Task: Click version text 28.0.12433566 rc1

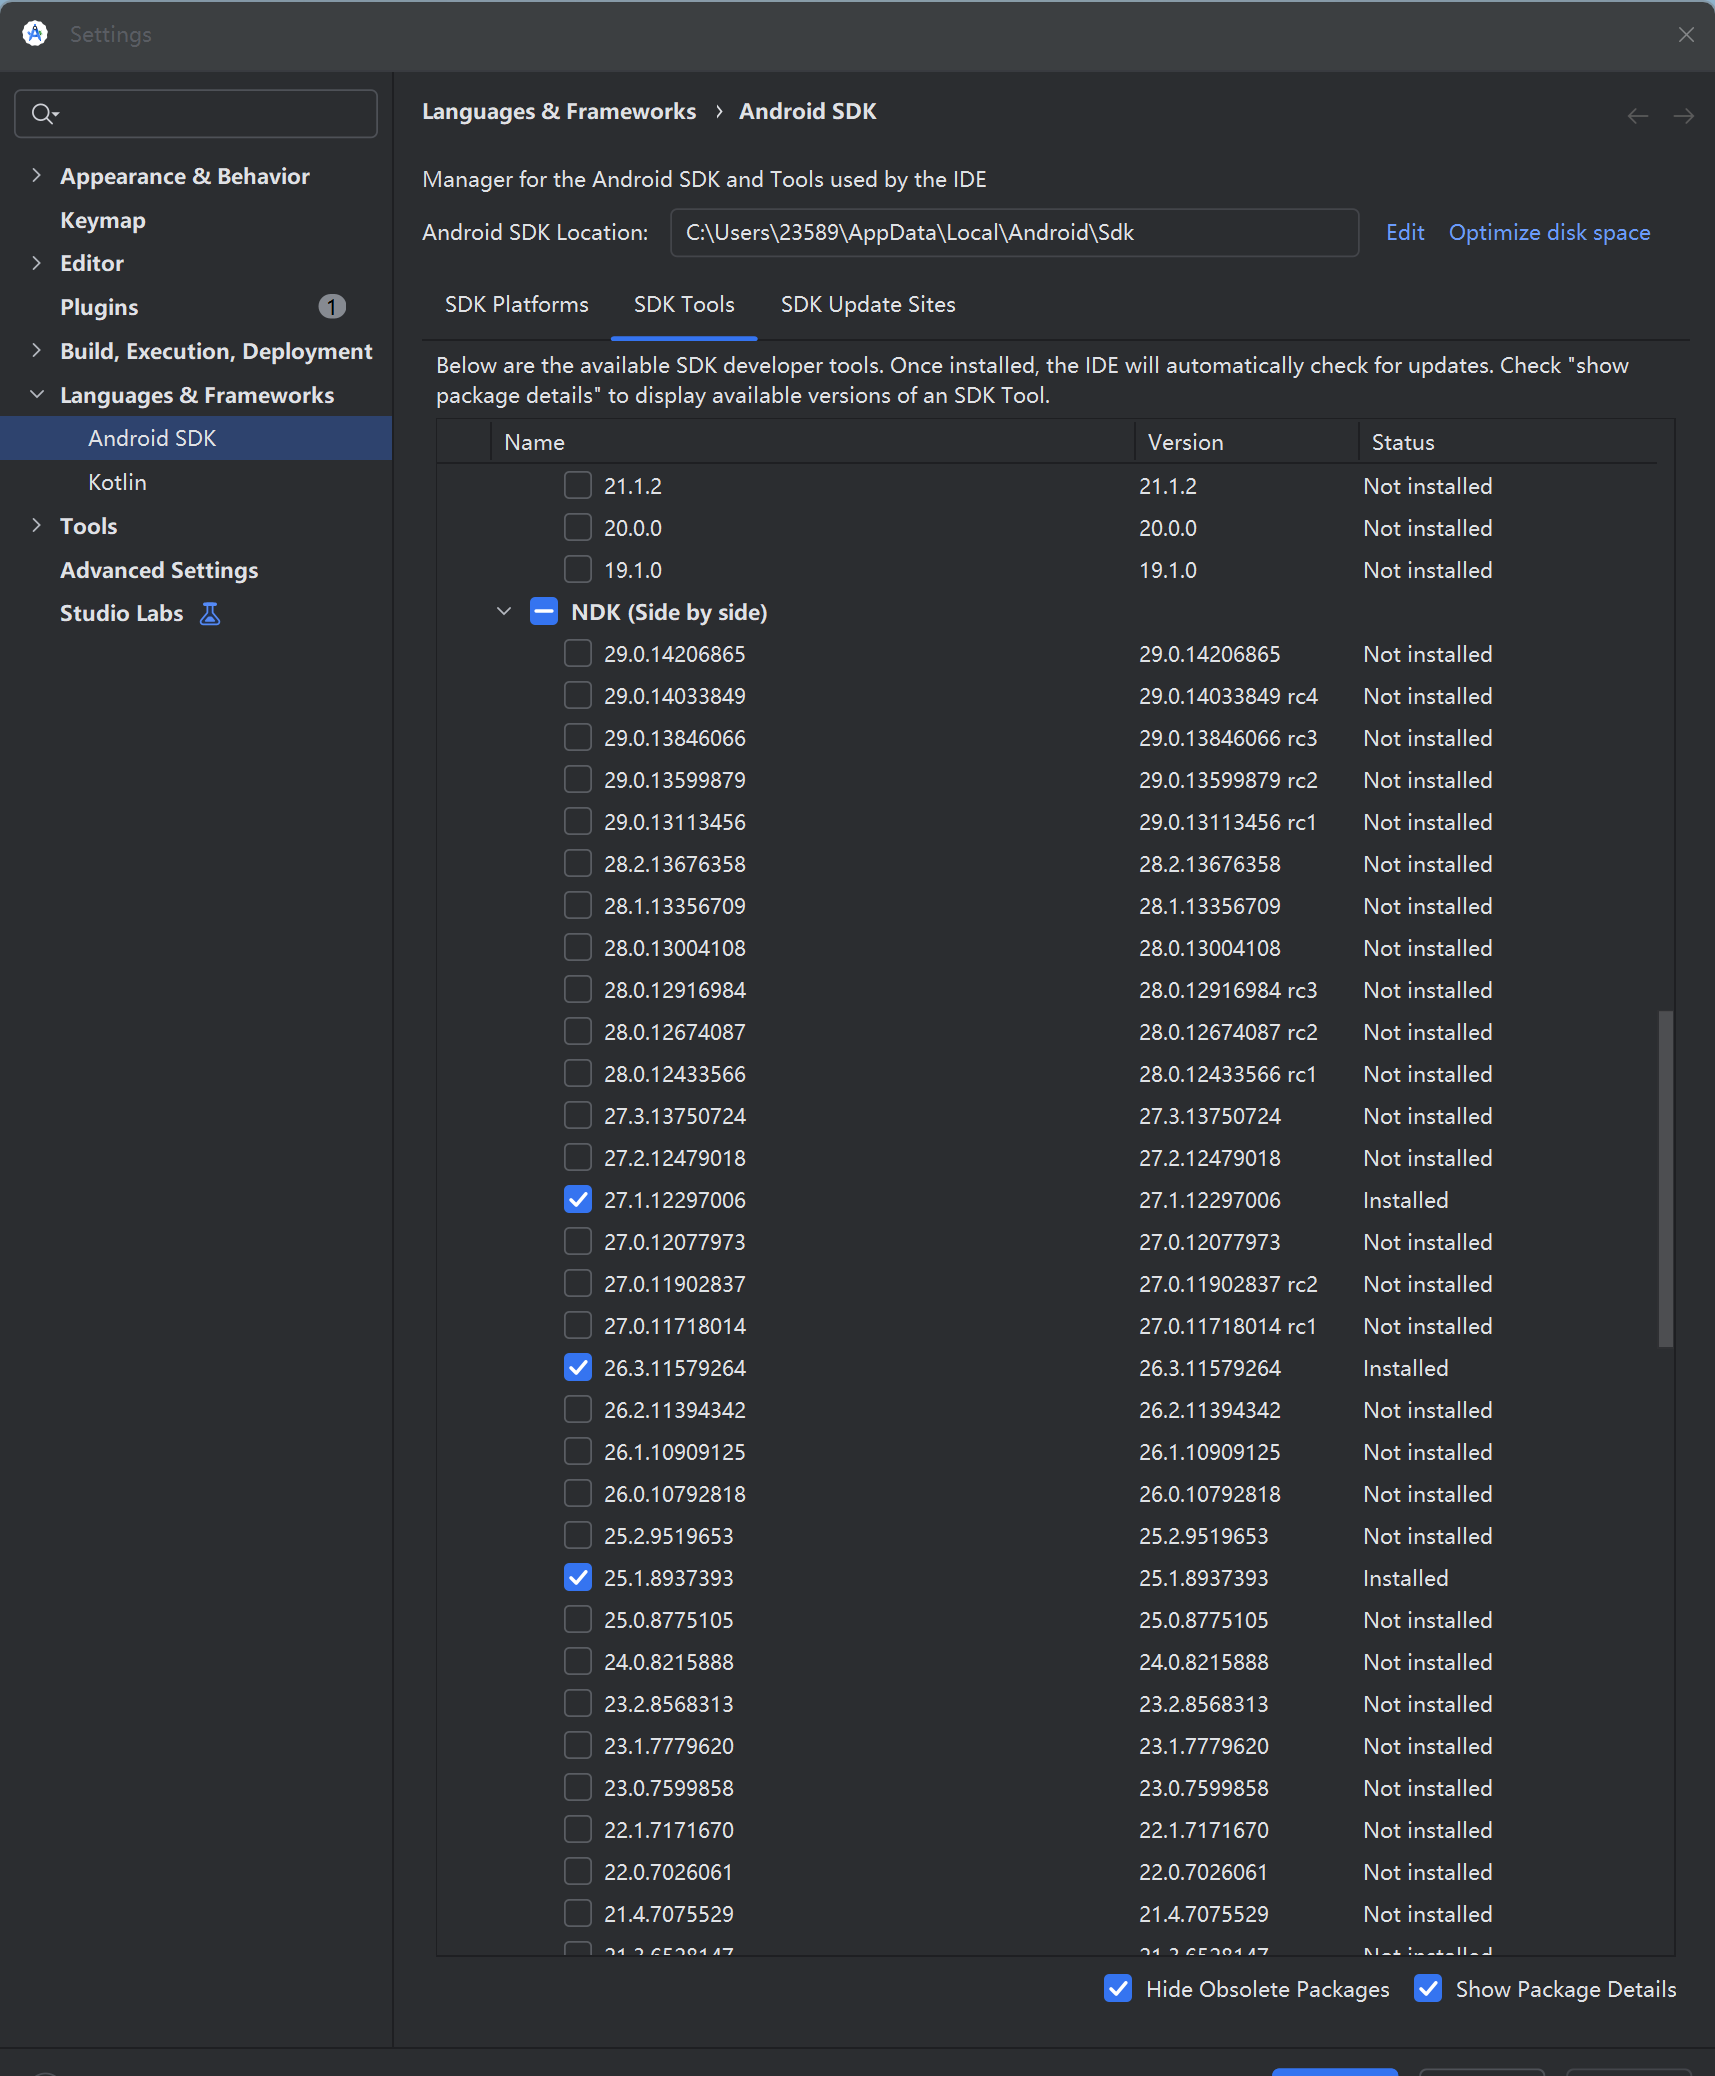Action: pyautogui.click(x=1228, y=1074)
